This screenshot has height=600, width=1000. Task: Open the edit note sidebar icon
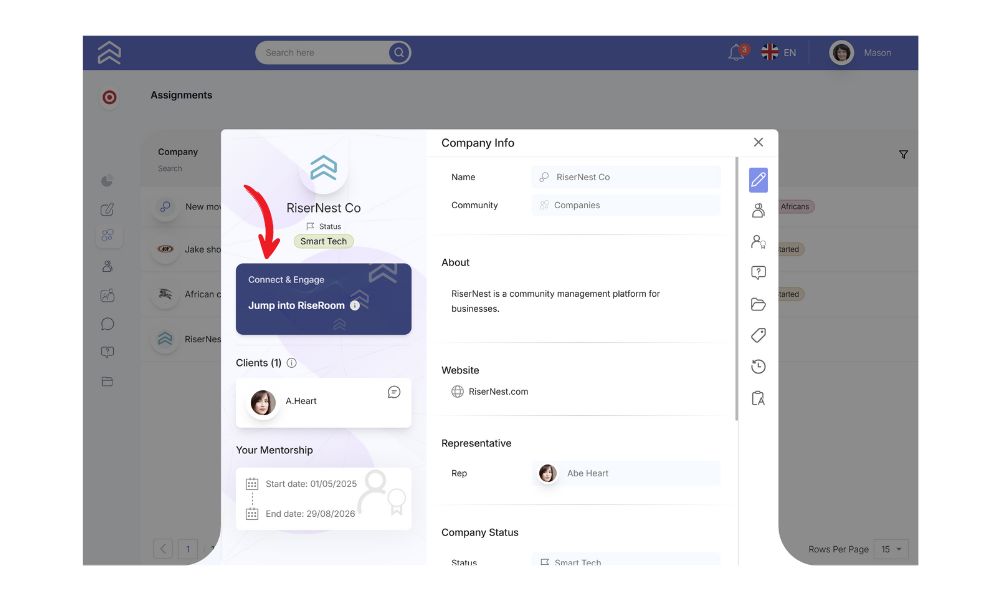pos(107,209)
